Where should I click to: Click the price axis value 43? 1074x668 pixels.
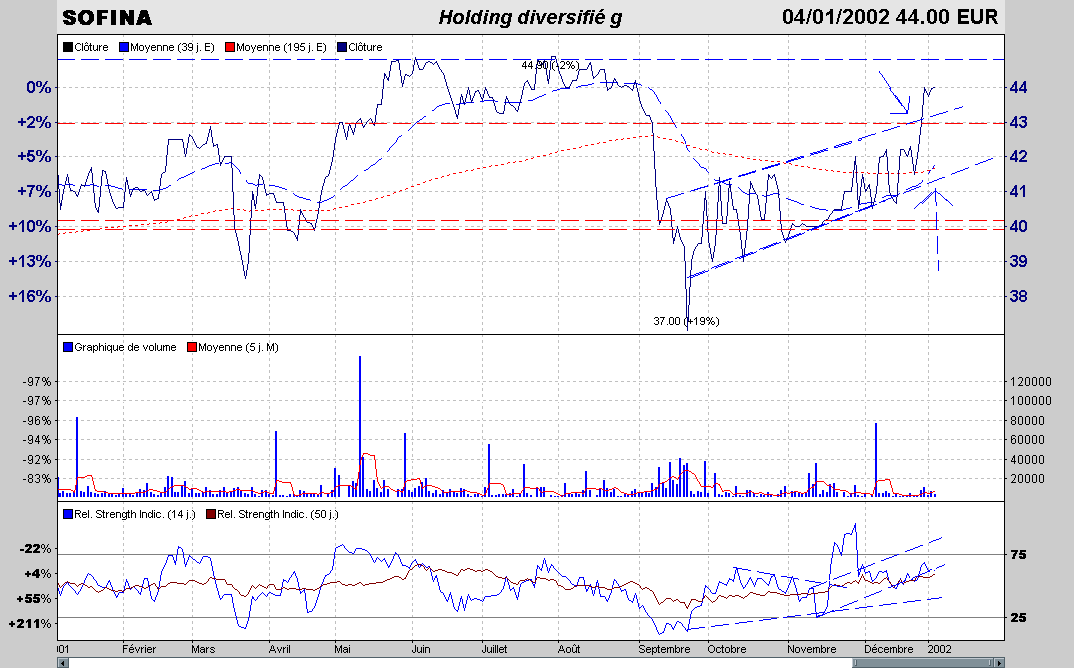(1018, 123)
